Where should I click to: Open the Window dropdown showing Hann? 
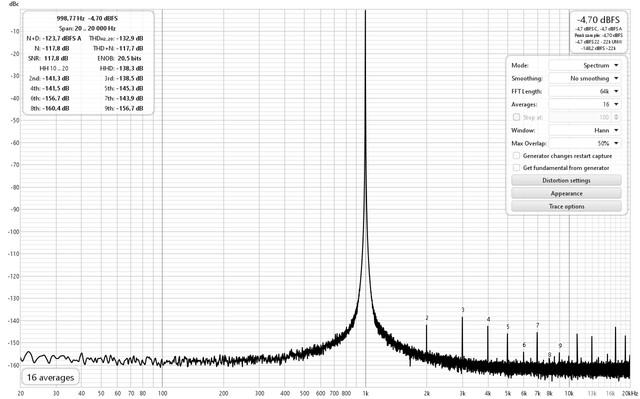coord(585,131)
